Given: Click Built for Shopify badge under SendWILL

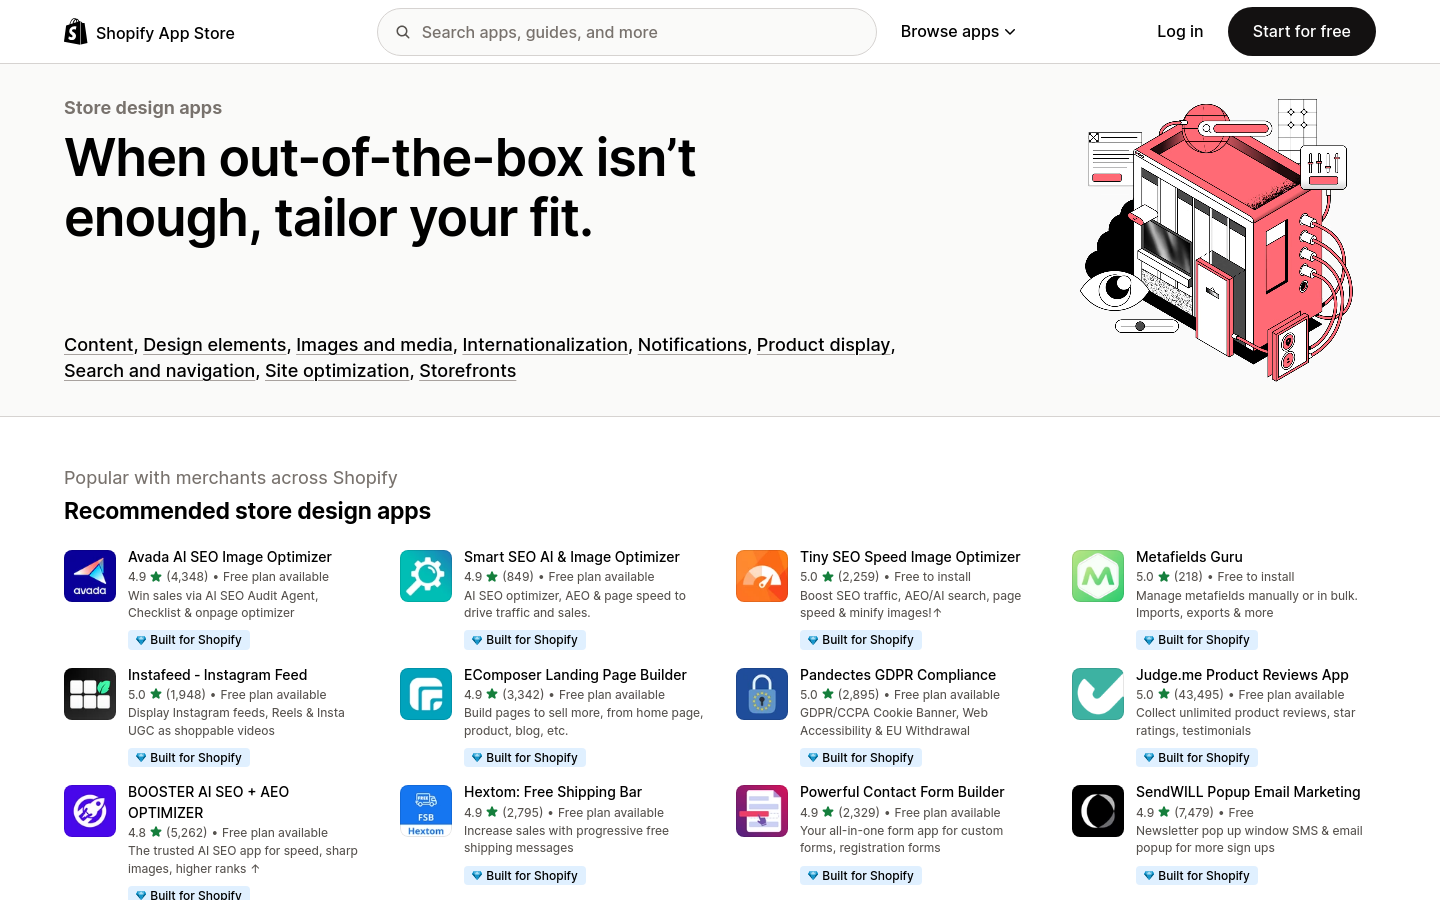Looking at the screenshot, I should 1197,876.
